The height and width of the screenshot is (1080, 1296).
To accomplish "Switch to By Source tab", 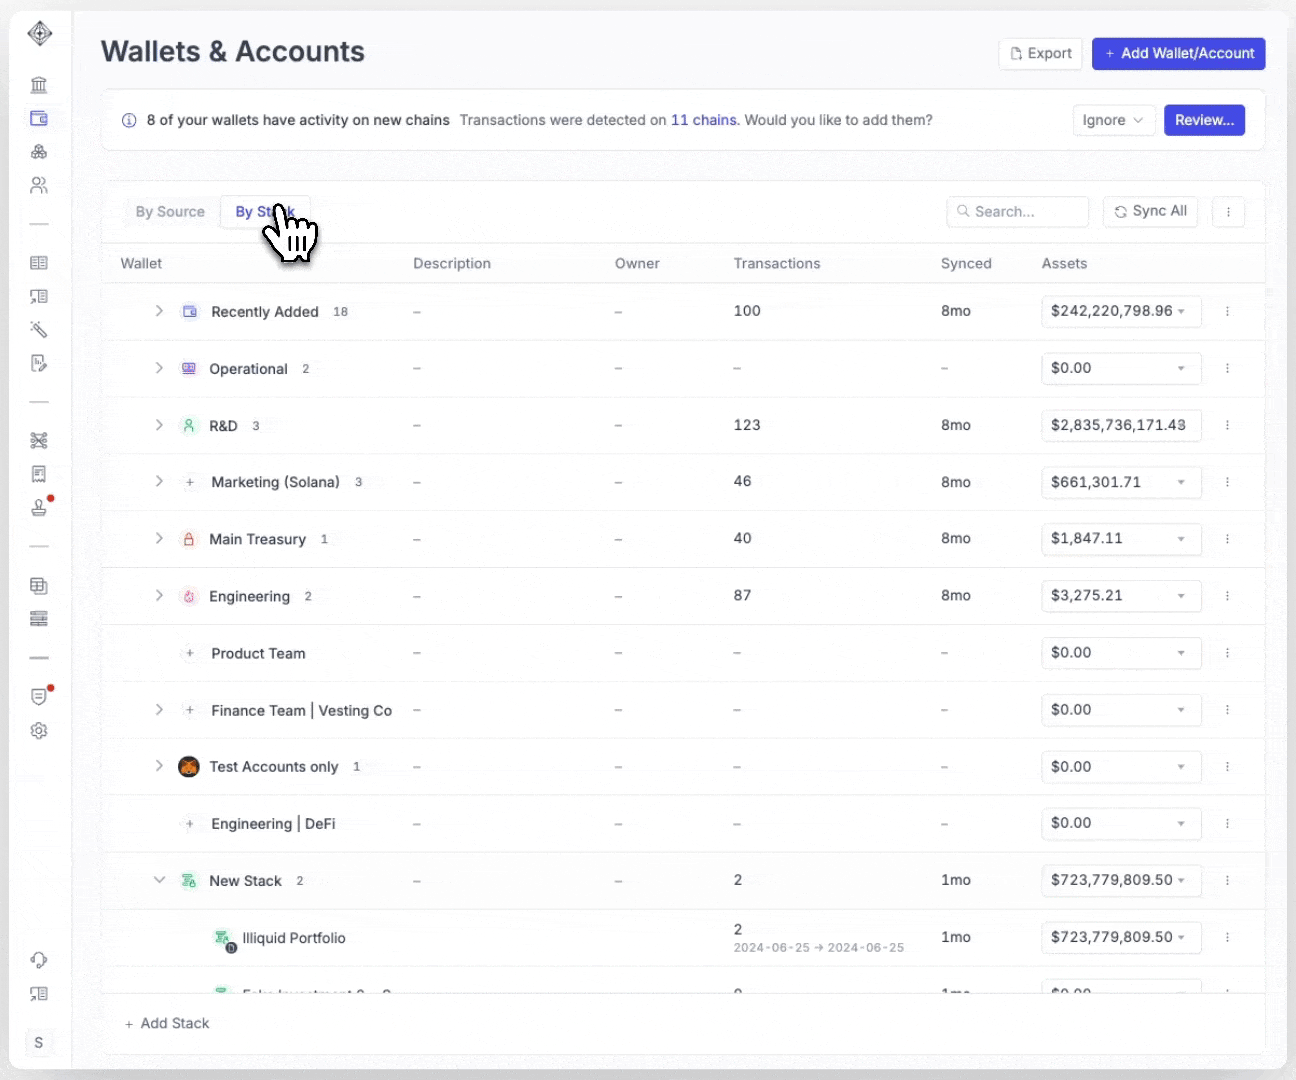I will [170, 212].
